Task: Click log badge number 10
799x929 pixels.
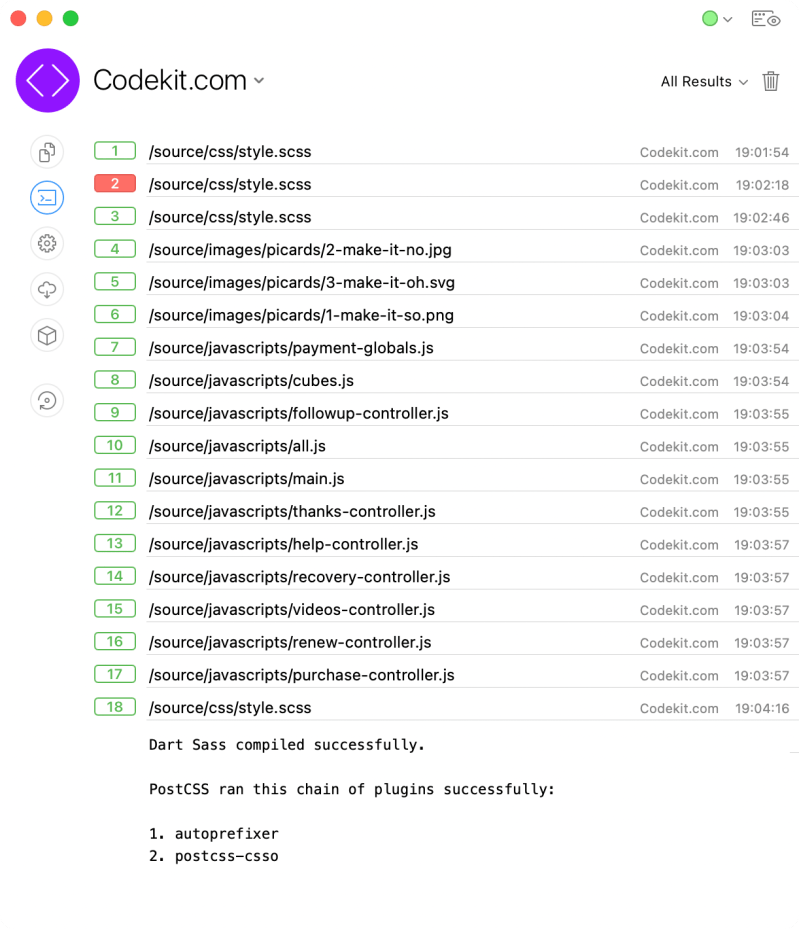Action: tap(115, 445)
